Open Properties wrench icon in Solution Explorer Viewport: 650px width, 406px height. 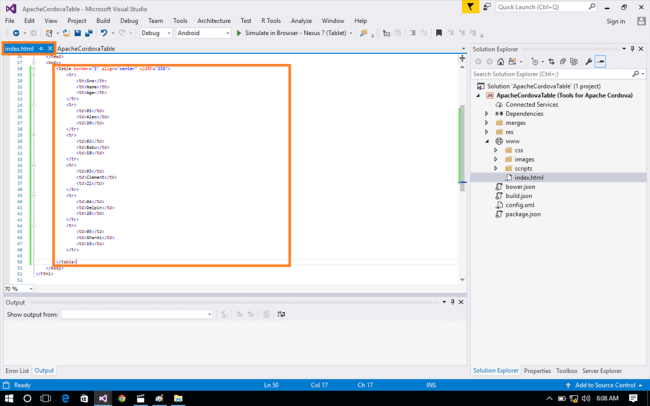(x=589, y=61)
